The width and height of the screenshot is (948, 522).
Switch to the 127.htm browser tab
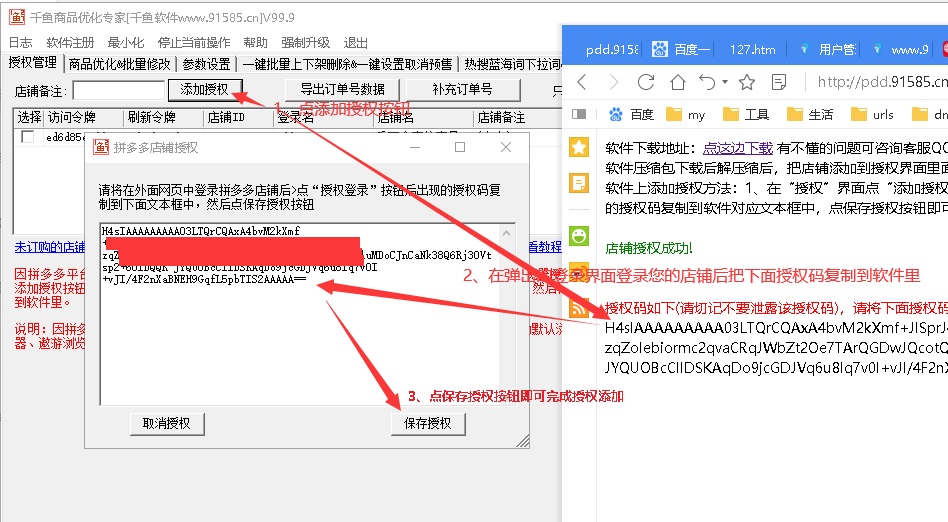pos(752,49)
